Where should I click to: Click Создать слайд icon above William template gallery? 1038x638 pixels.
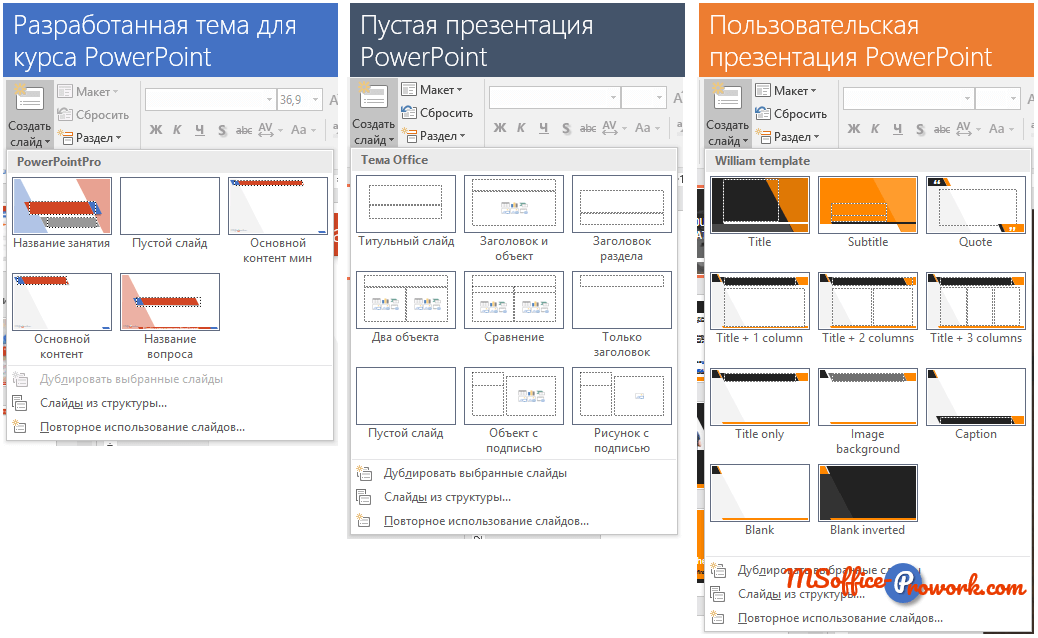tap(727, 98)
